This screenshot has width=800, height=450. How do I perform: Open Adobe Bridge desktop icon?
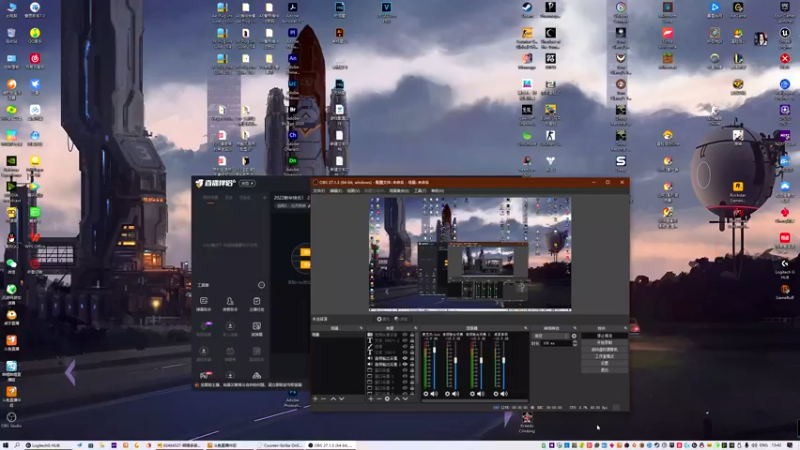292,115
